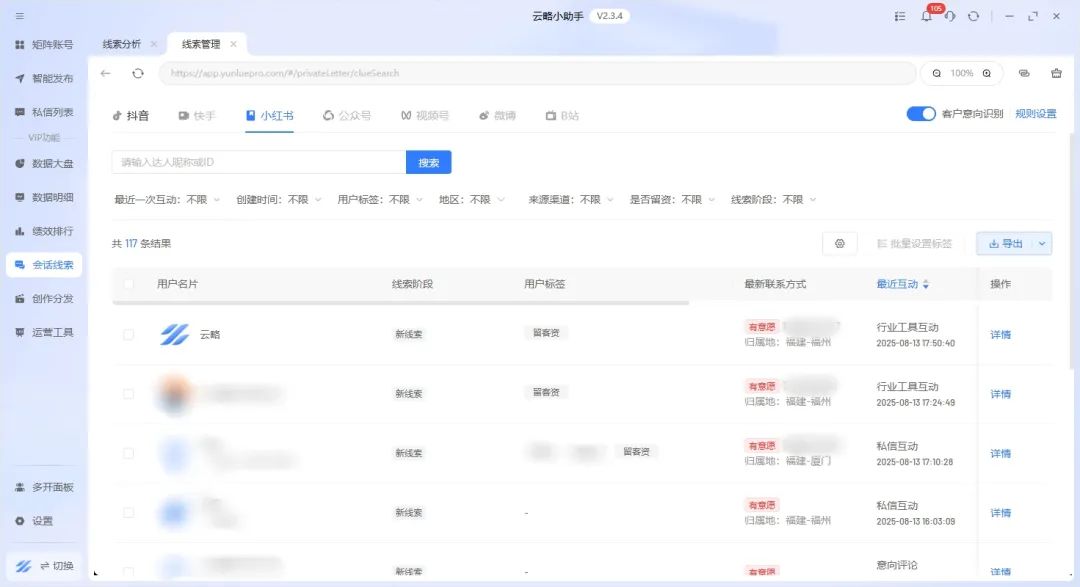This screenshot has width=1080, height=587.
Task: Focus the nickname or ID search field
Action: point(259,163)
